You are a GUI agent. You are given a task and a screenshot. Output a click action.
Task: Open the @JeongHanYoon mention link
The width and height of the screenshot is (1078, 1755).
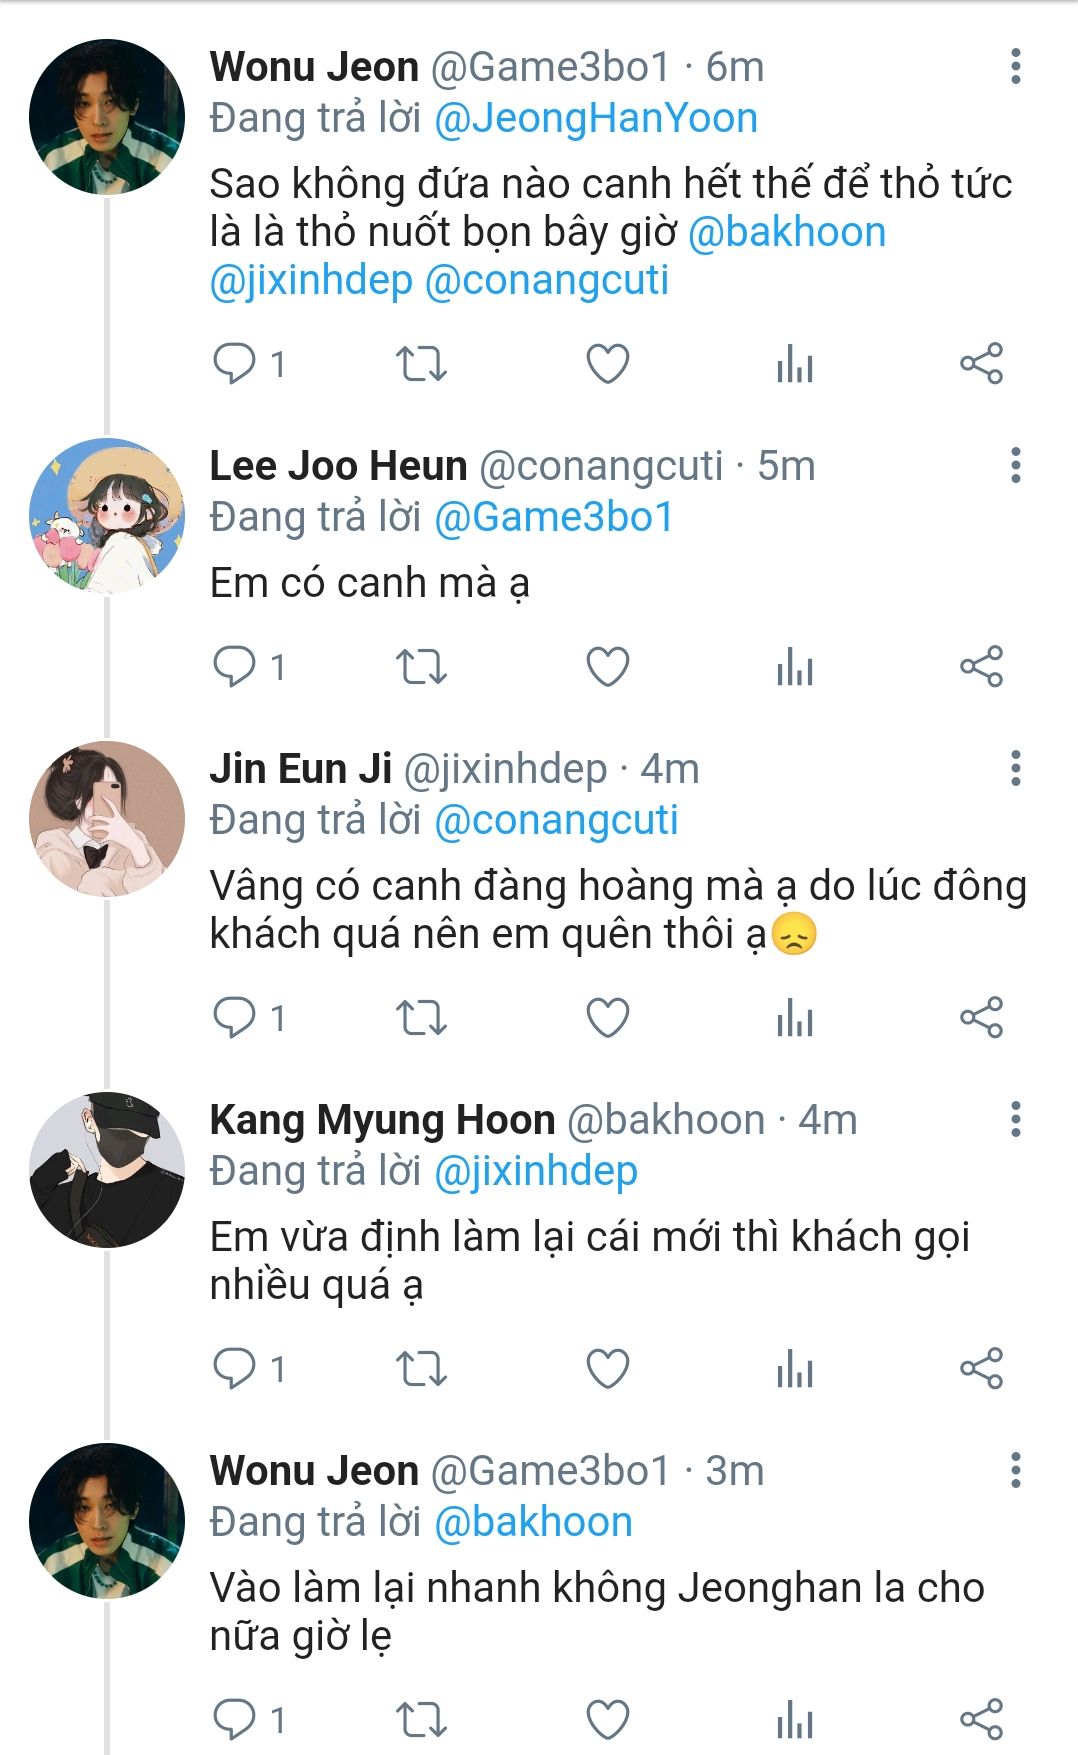click(596, 119)
